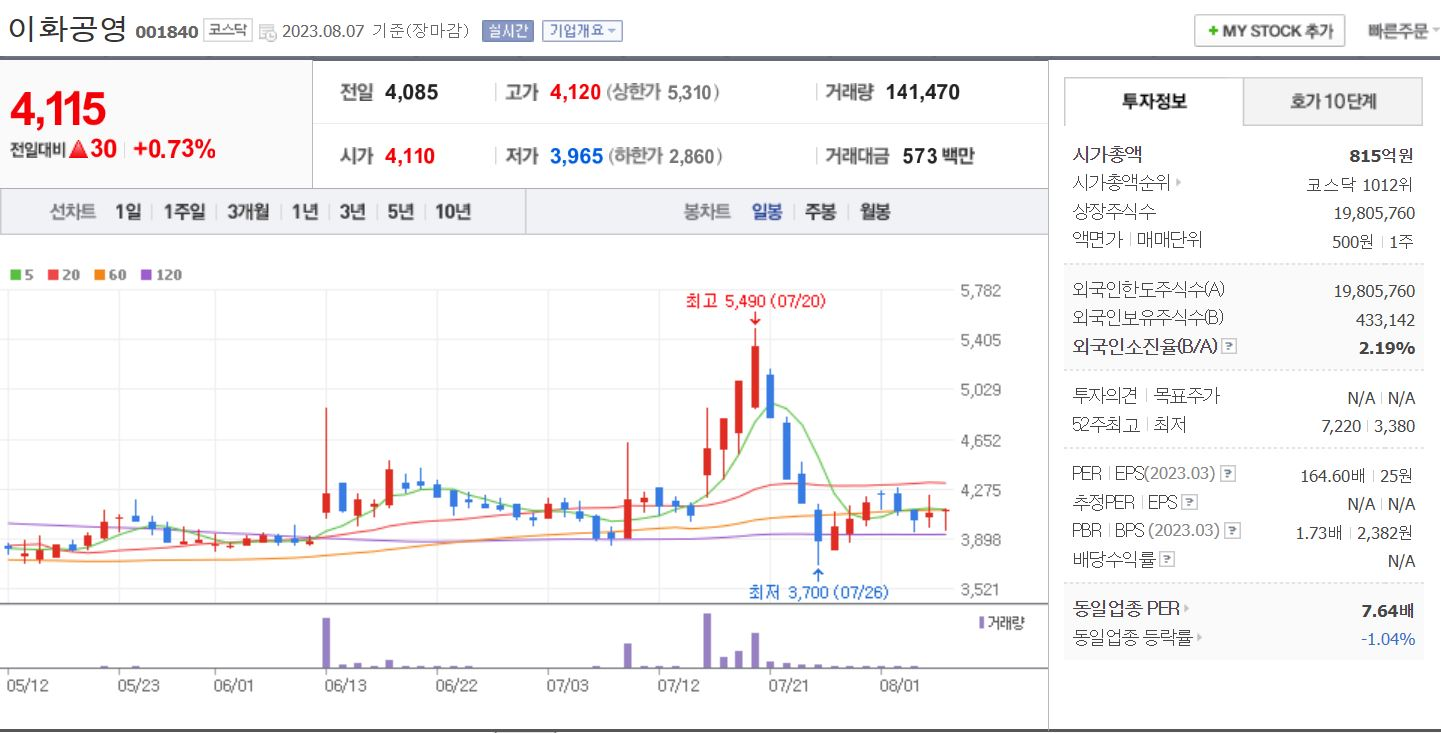This screenshot has width=1441, height=733.
Task: Switch to the 호가 10단계 tab
Action: pyautogui.click(x=1332, y=101)
